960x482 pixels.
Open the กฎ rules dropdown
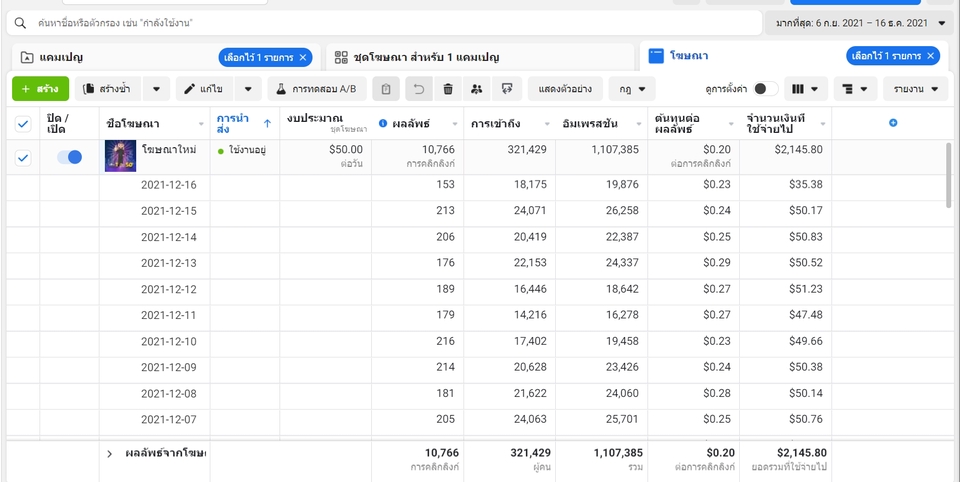(632, 89)
